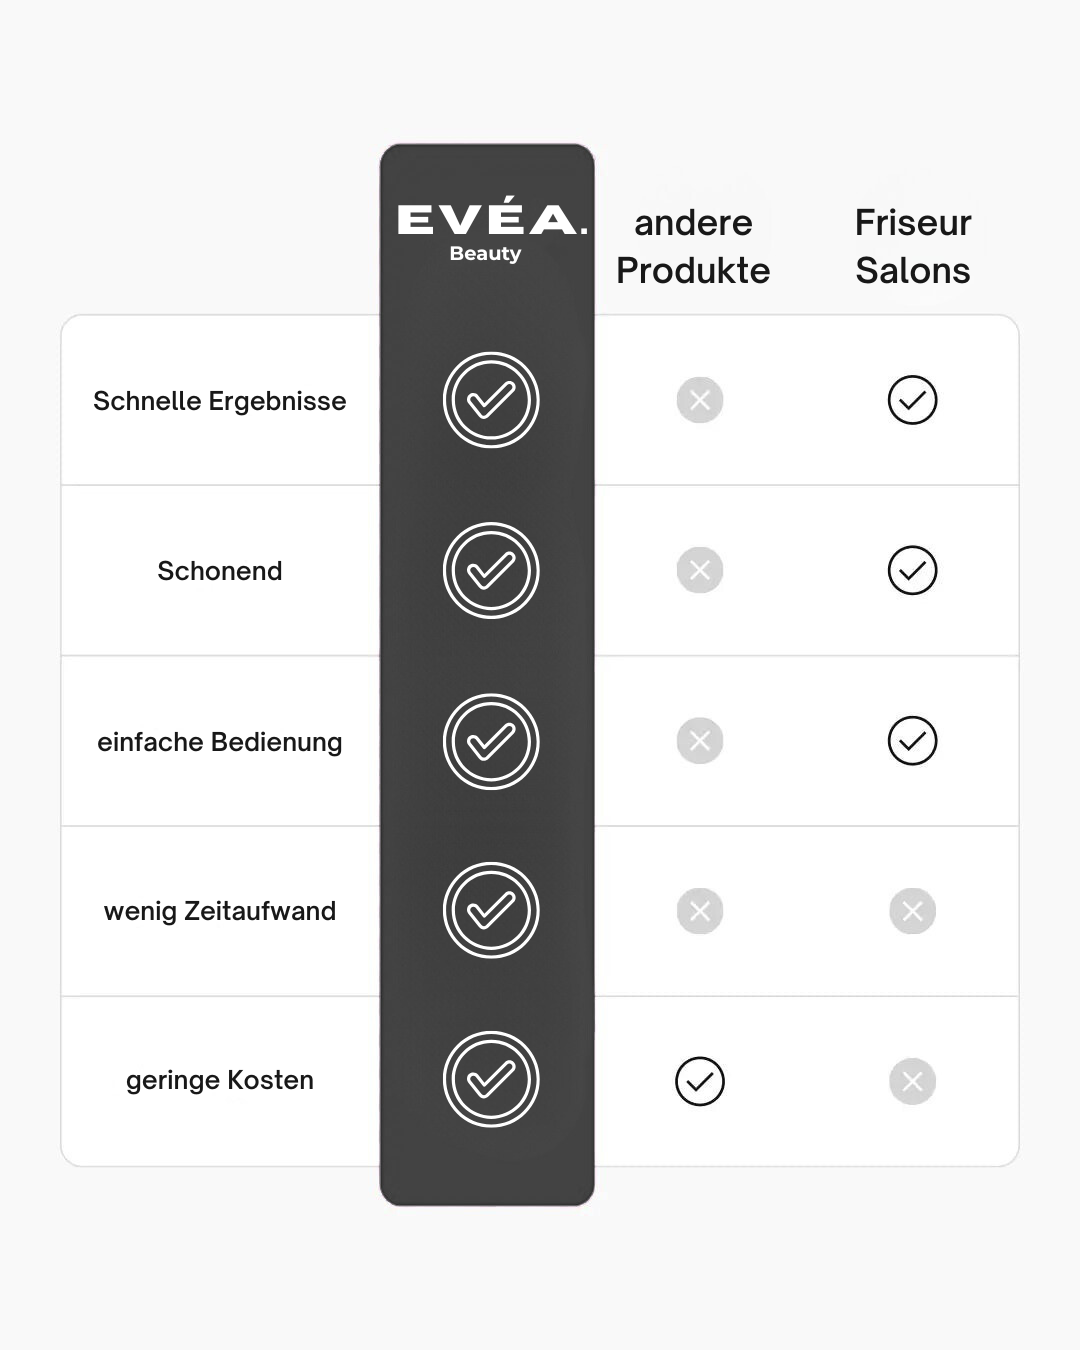Click andere Produkte X for Schnelle Ergebnisse
1080x1350 pixels.
click(x=700, y=400)
